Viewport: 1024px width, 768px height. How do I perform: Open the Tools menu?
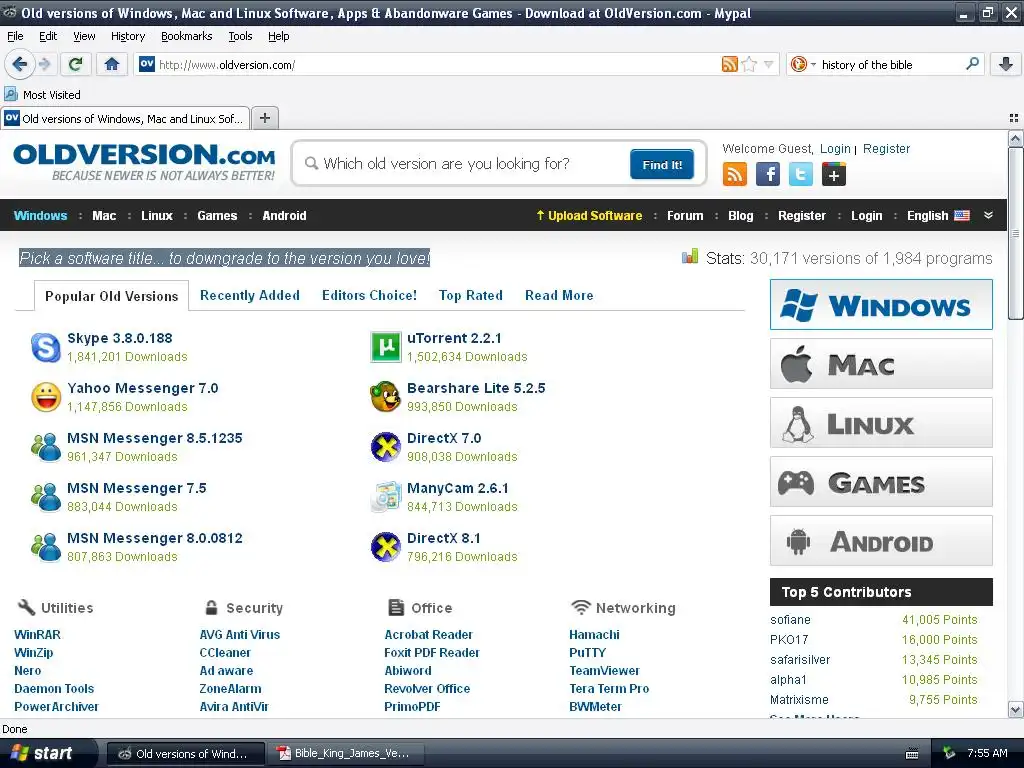[240, 36]
